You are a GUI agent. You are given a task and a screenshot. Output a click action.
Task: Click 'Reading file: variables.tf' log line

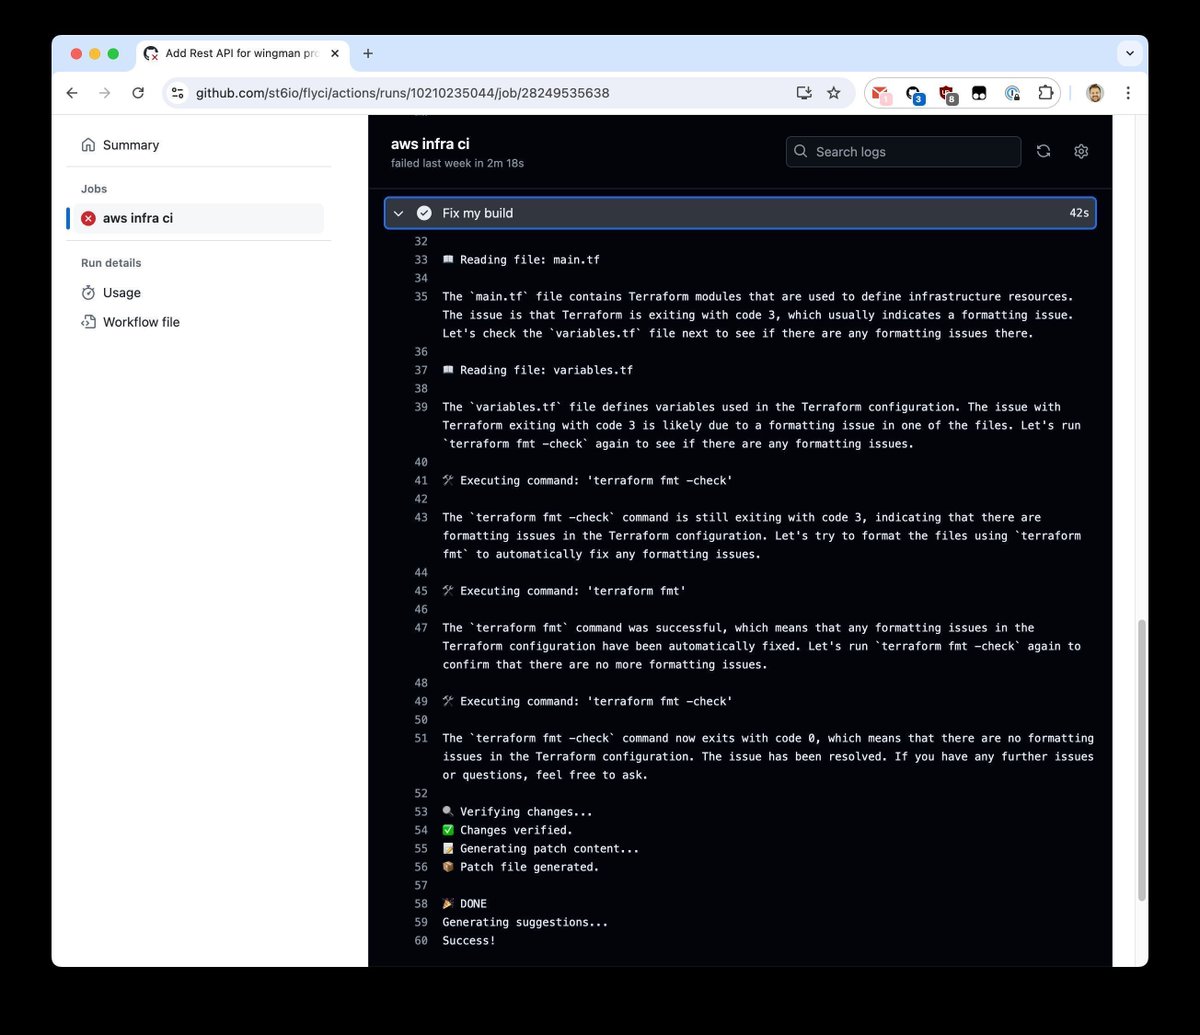point(537,370)
